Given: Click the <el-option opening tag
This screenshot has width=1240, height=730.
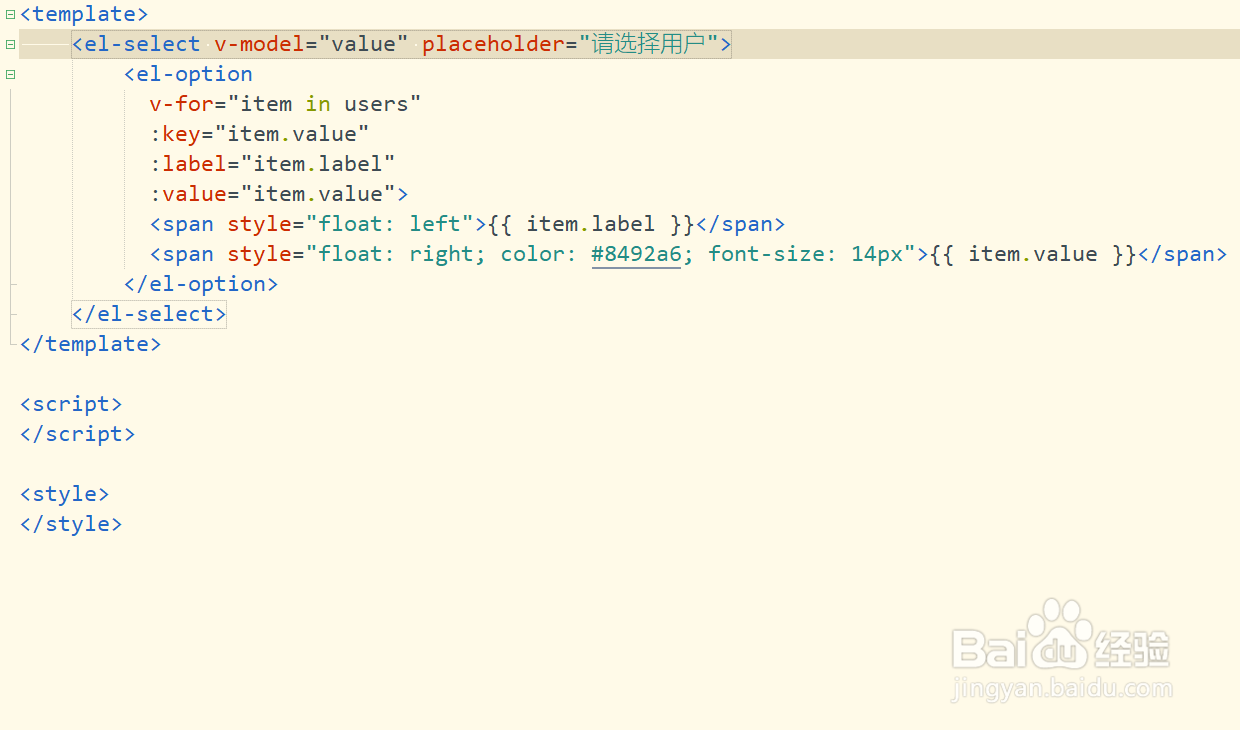Looking at the screenshot, I should click(x=189, y=74).
